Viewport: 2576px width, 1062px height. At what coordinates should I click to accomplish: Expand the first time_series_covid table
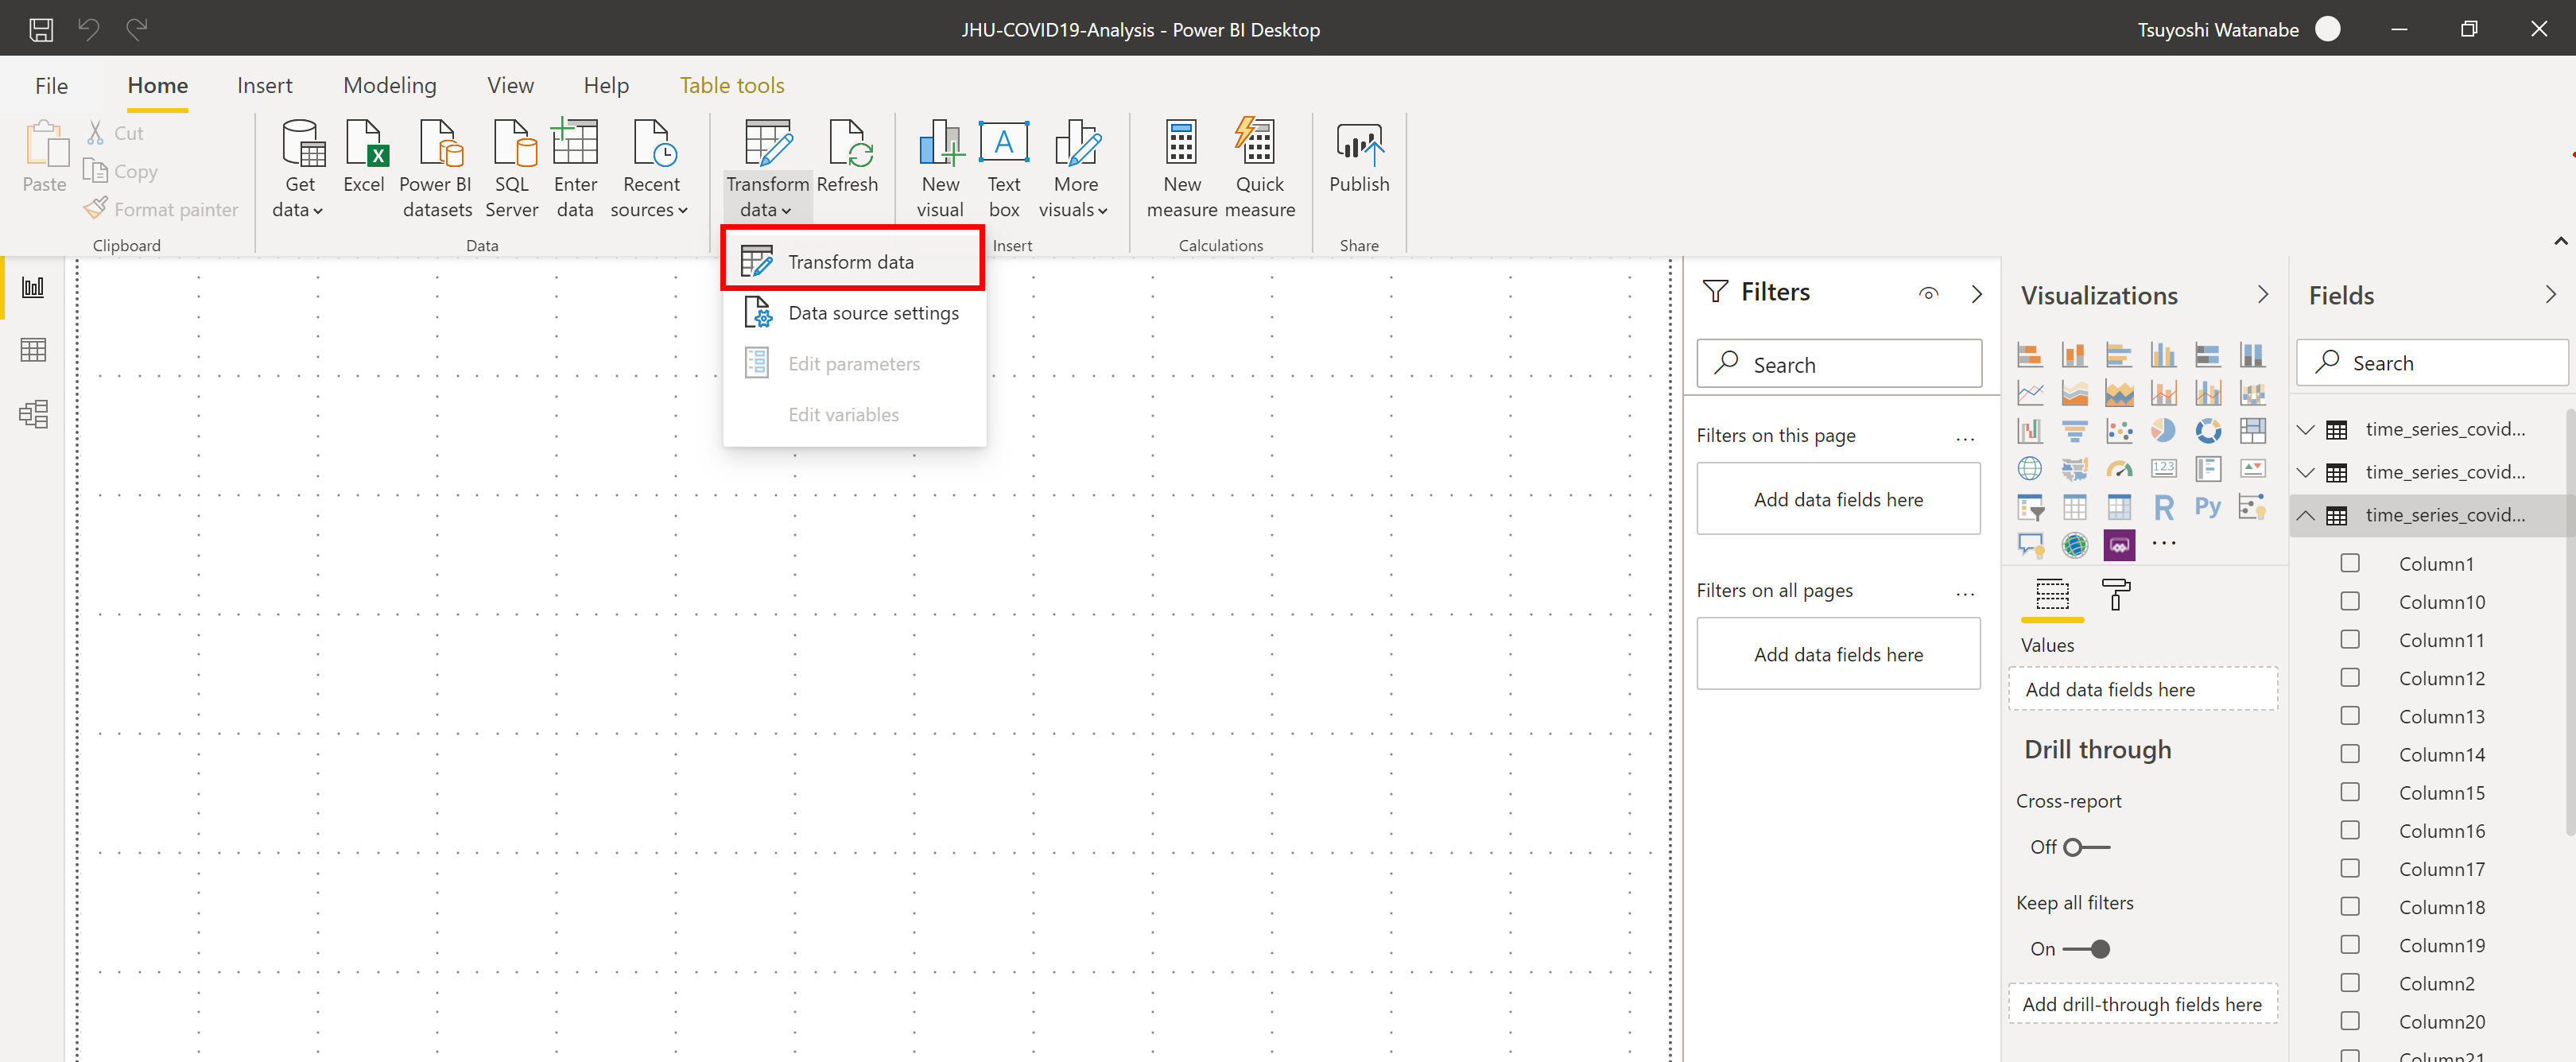click(x=2306, y=429)
